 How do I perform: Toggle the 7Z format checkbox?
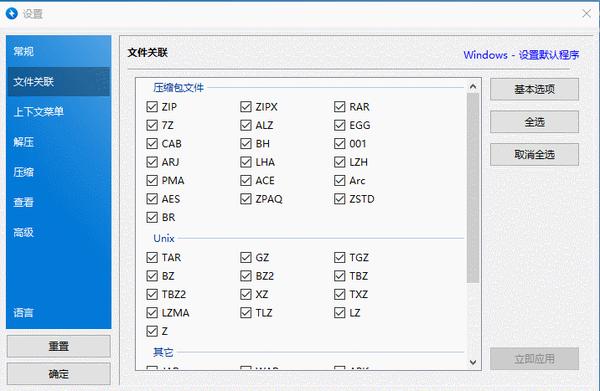(x=152, y=125)
